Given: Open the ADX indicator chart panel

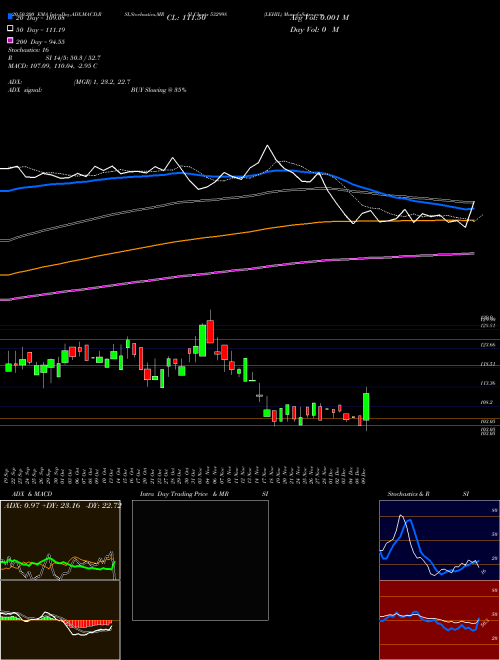Looking at the screenshot, I should pyautogui.click(x=60, y=540).
